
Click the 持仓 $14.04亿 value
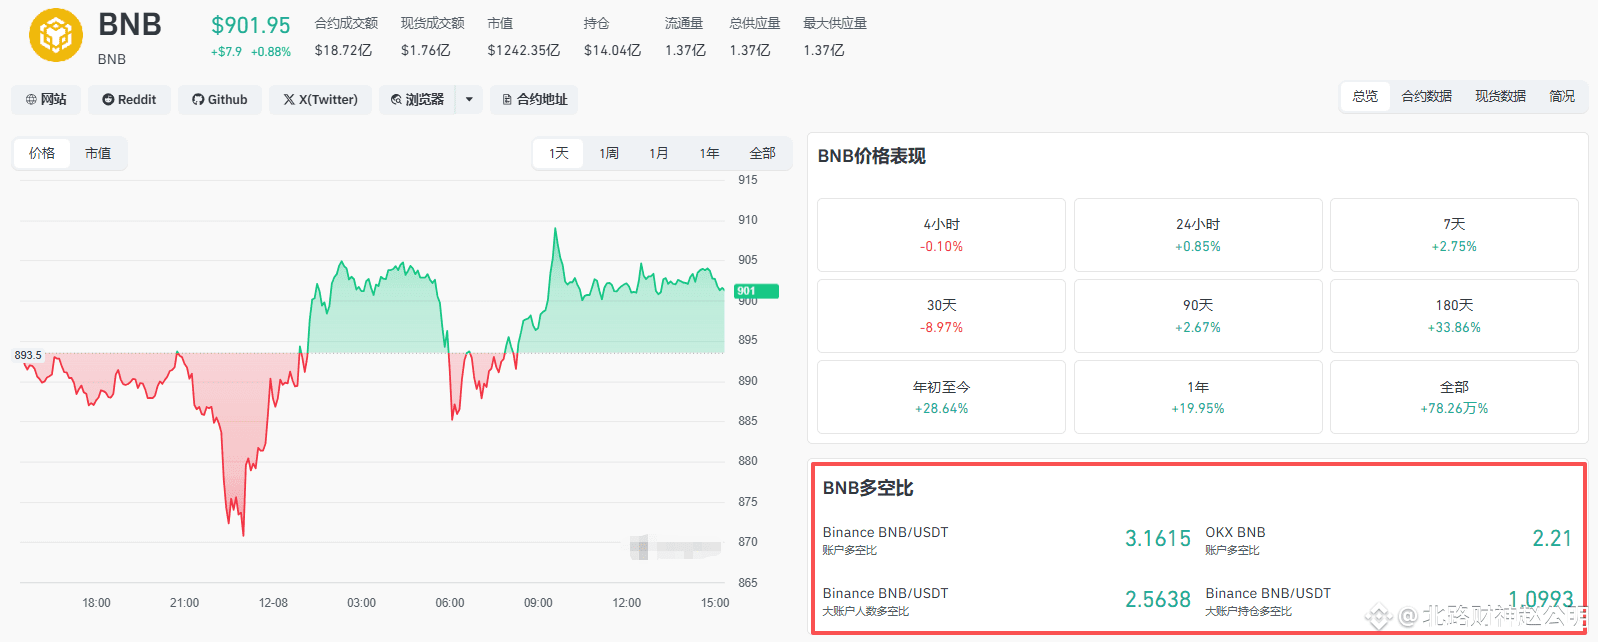click(612, 50)
